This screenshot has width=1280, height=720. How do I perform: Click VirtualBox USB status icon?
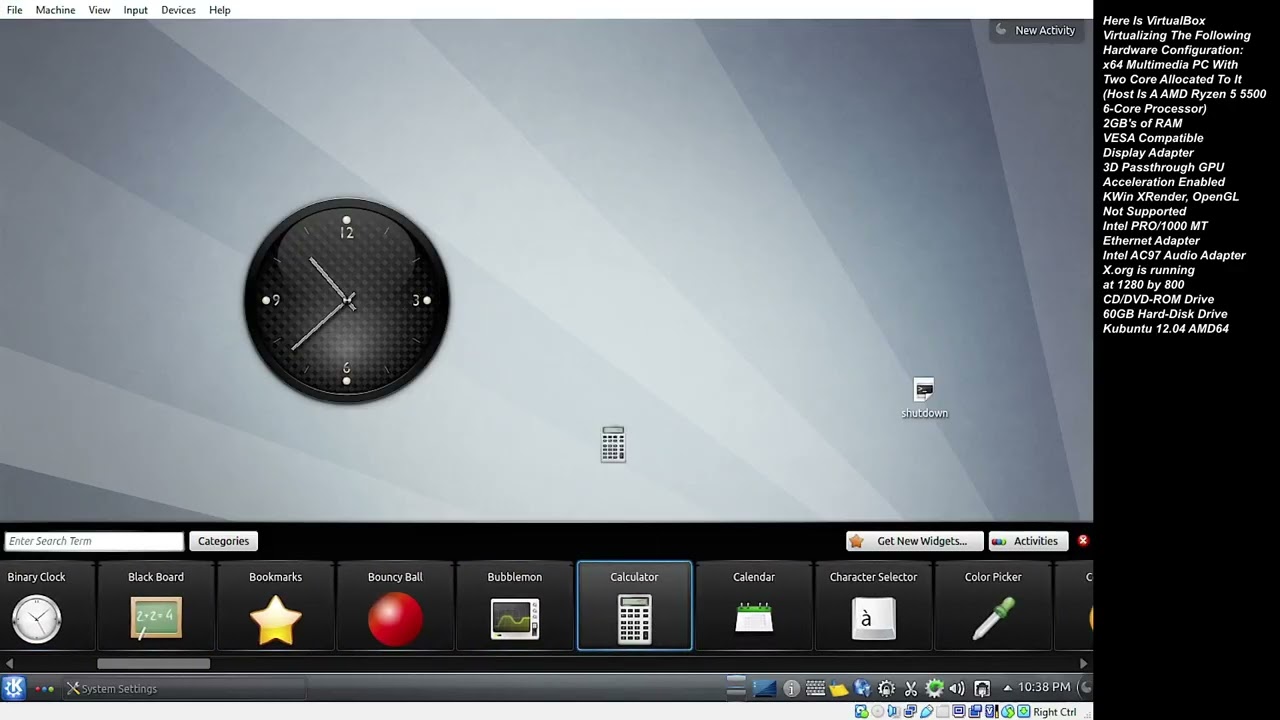pos(927,712)
